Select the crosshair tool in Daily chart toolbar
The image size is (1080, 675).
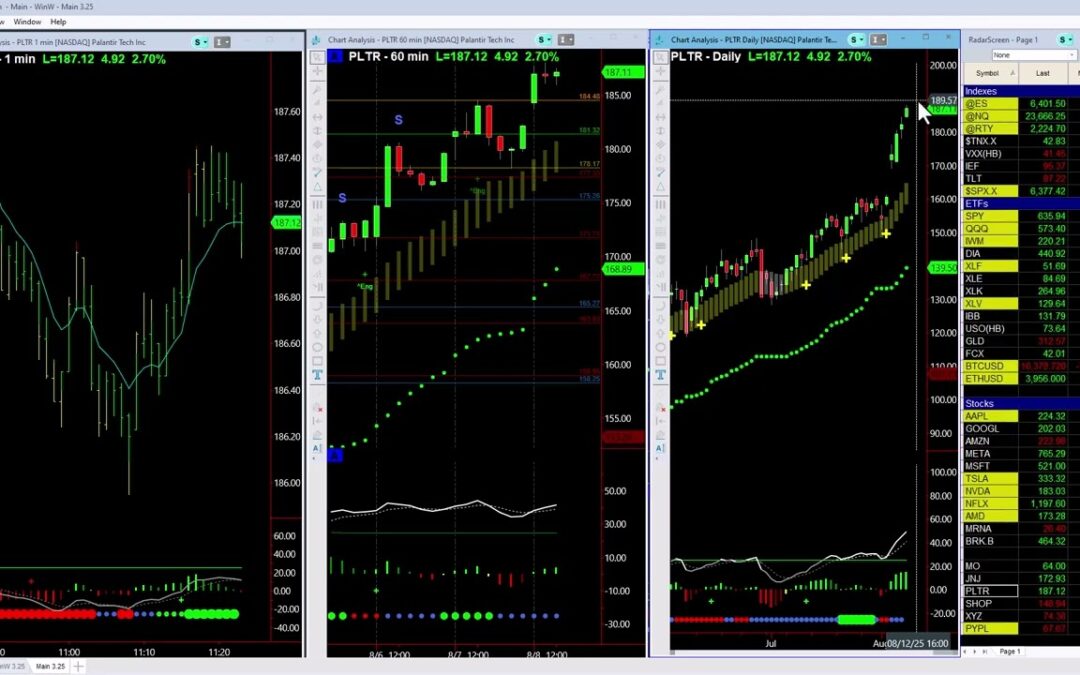click(x=660, y=72)
